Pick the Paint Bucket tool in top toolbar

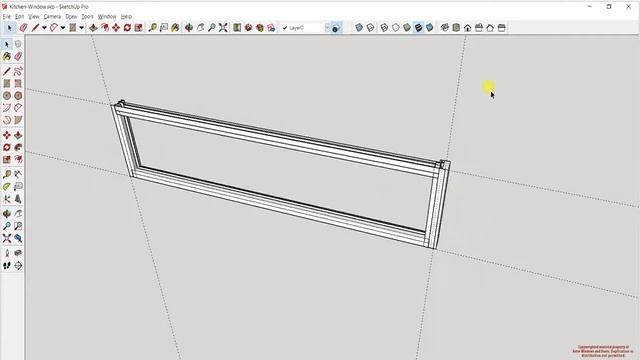click(175, 28)
